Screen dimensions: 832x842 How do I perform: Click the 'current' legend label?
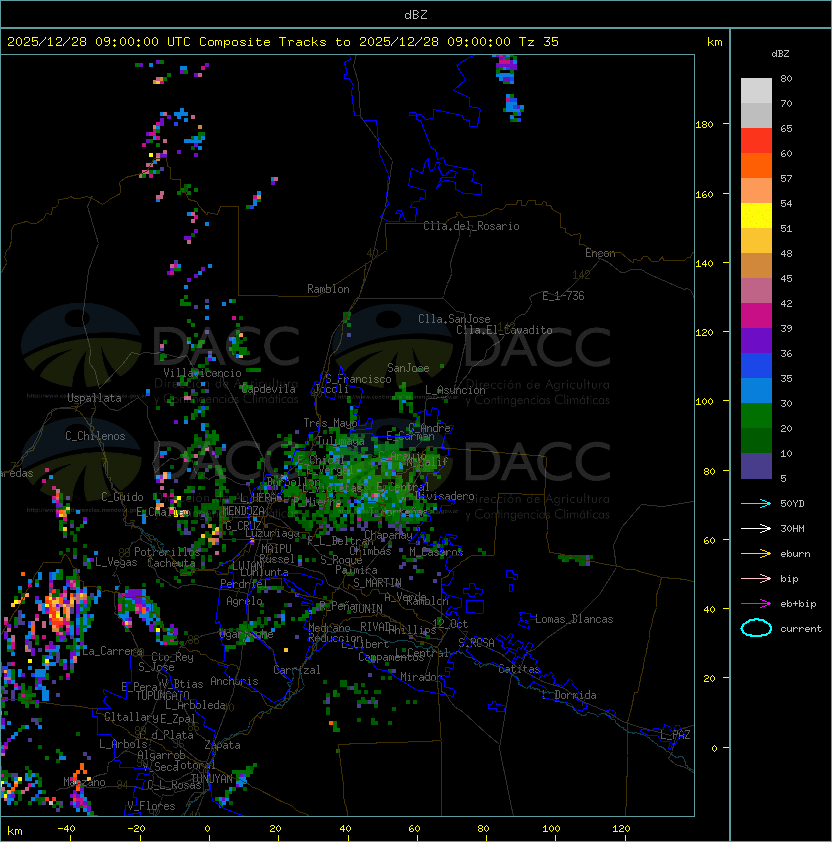tap(801, 629)
